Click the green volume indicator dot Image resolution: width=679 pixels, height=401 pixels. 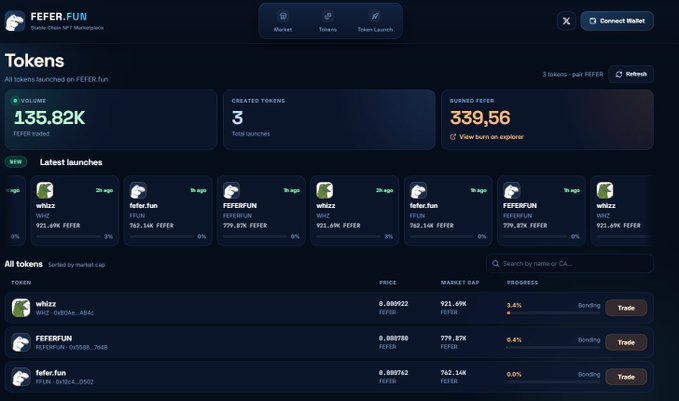click(15, 100)
